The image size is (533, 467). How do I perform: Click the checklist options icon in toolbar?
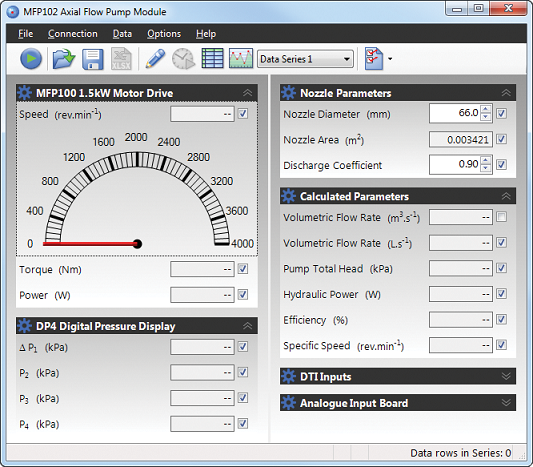(x=374, y=59)
